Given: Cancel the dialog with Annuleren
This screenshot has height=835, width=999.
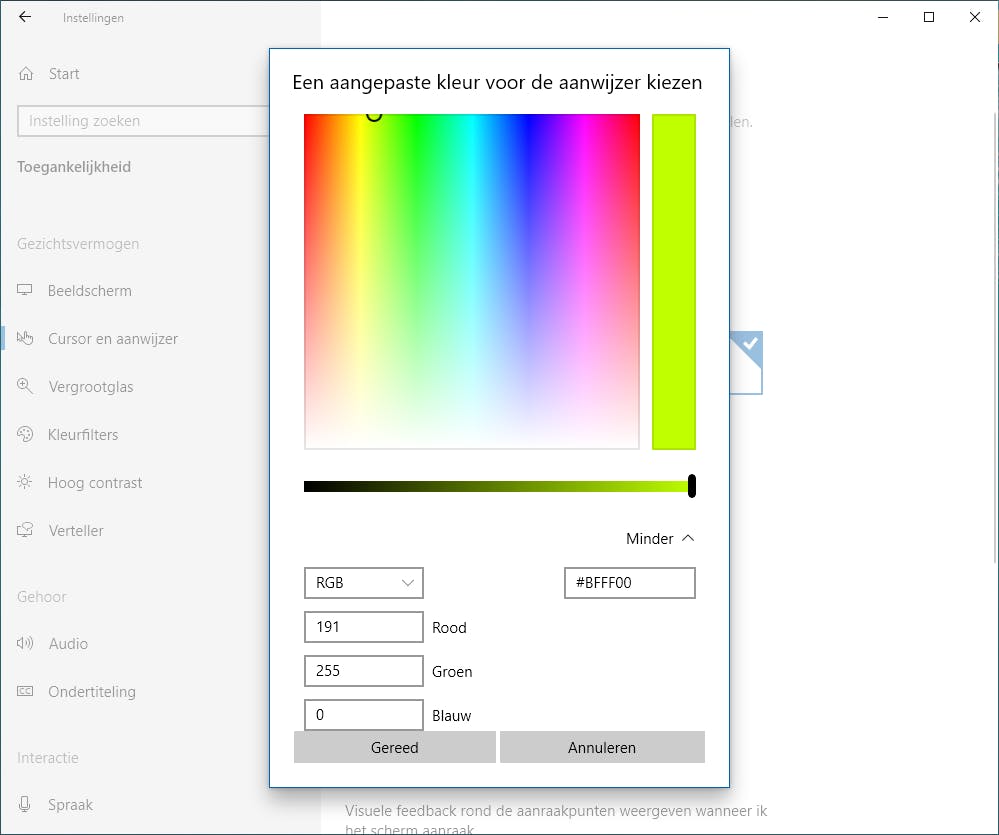Looking at the screenshot, I should pos(602,747).
